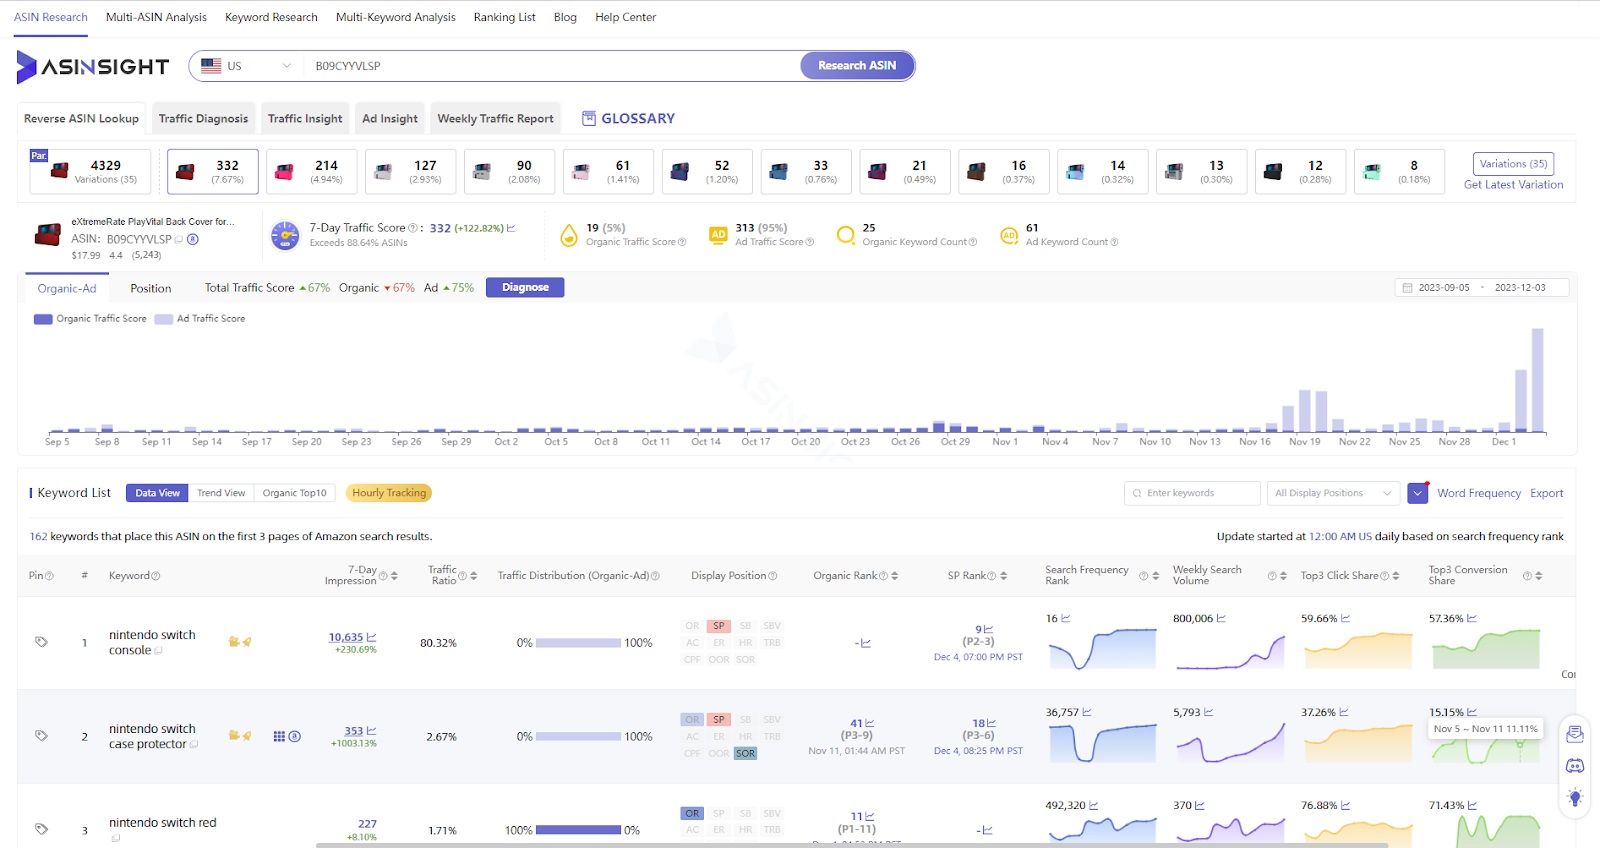Toggle Ad Traffic Score legend series
Screen dimensions: 1600x848
200,319
